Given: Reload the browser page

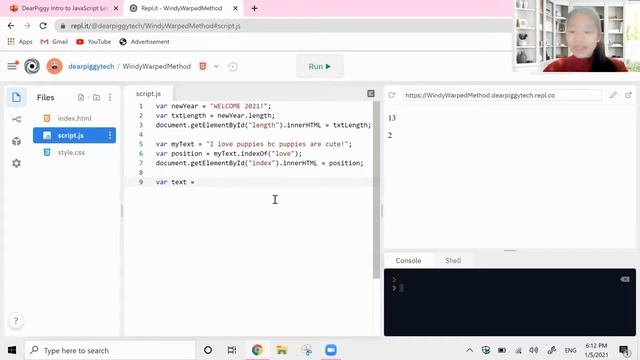Looking at the screenshot, I should tap(43, 26).
